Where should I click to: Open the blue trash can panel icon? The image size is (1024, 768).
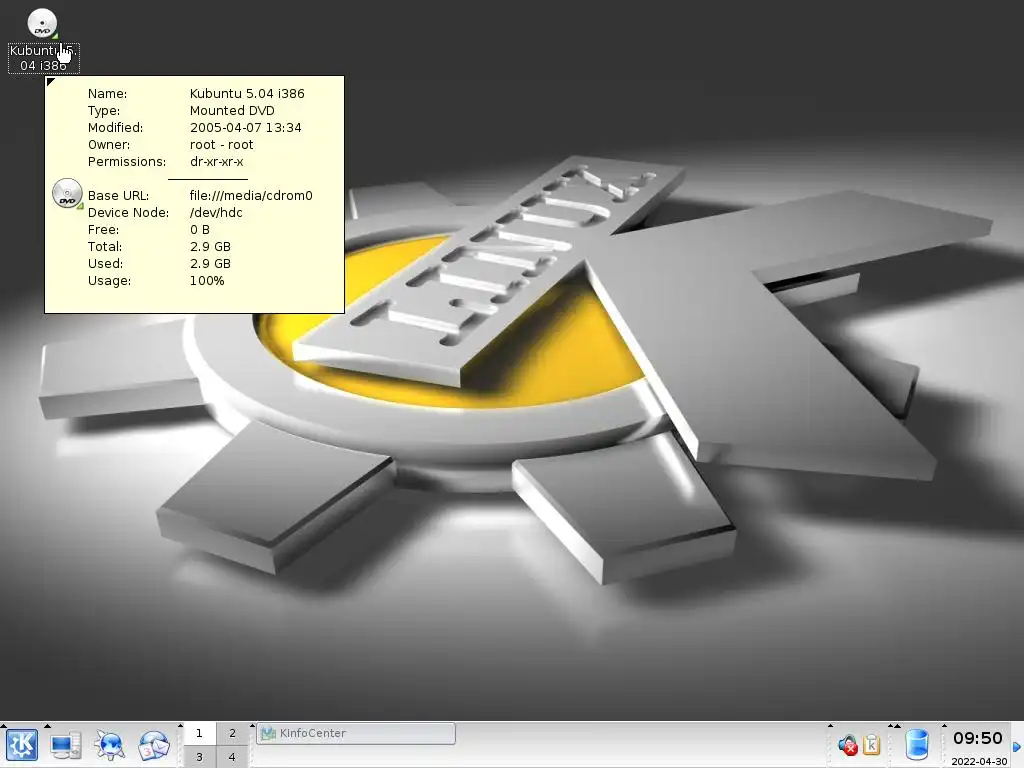point(917,745)
